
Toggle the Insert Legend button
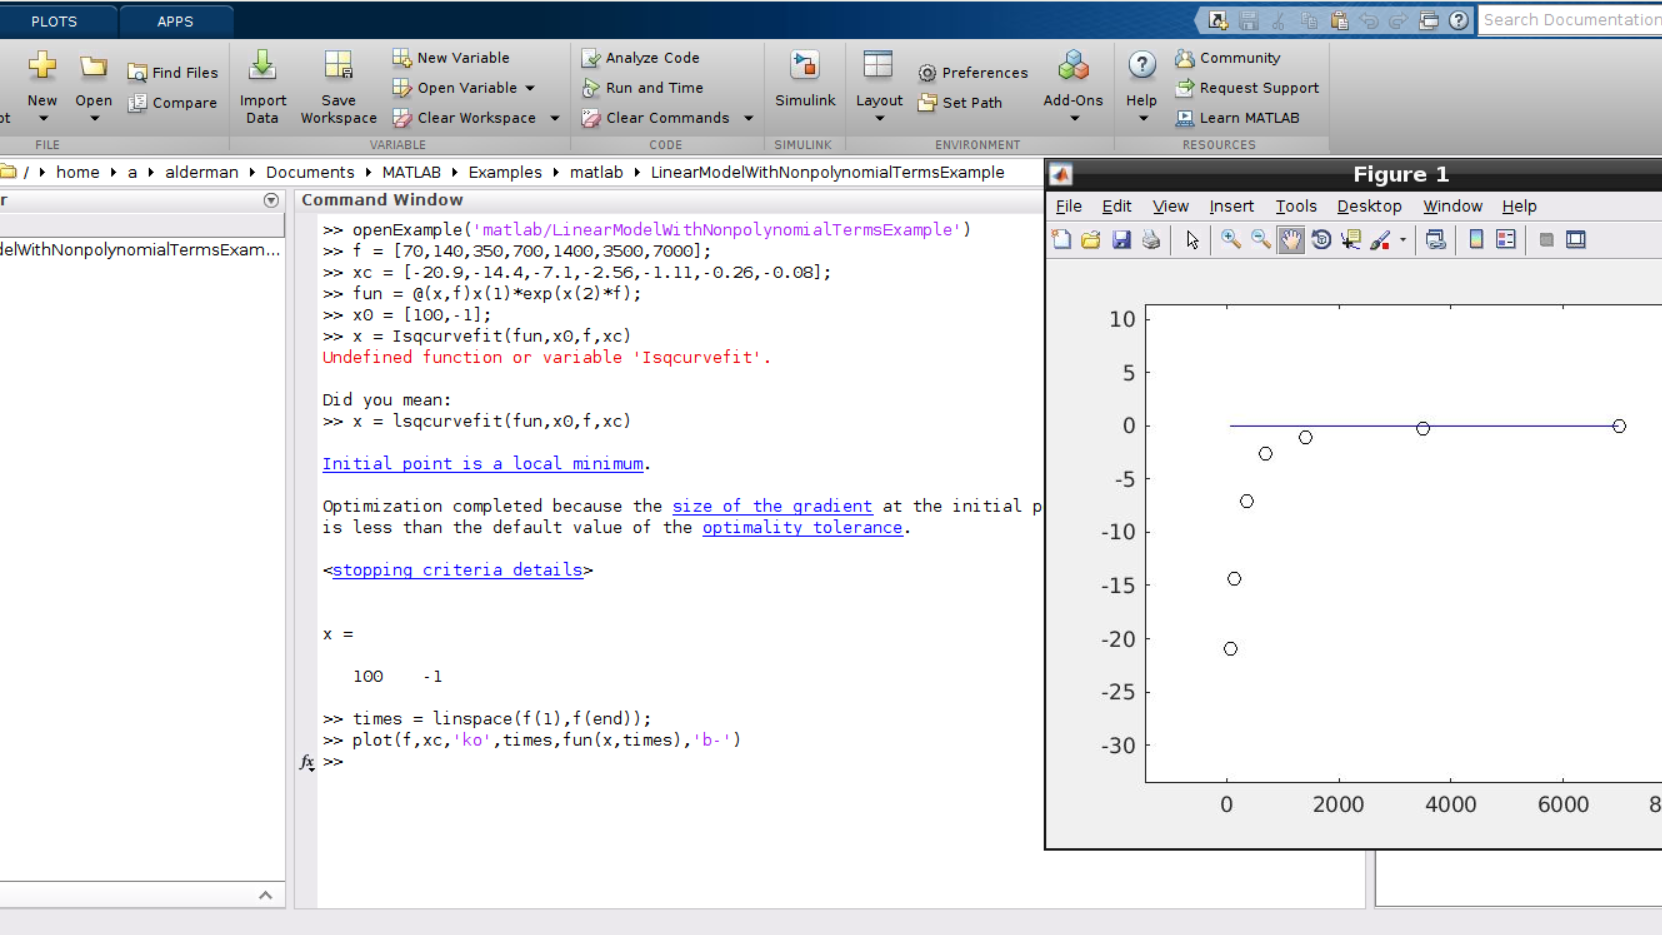pyautogui.click(x=1506, y=240)
